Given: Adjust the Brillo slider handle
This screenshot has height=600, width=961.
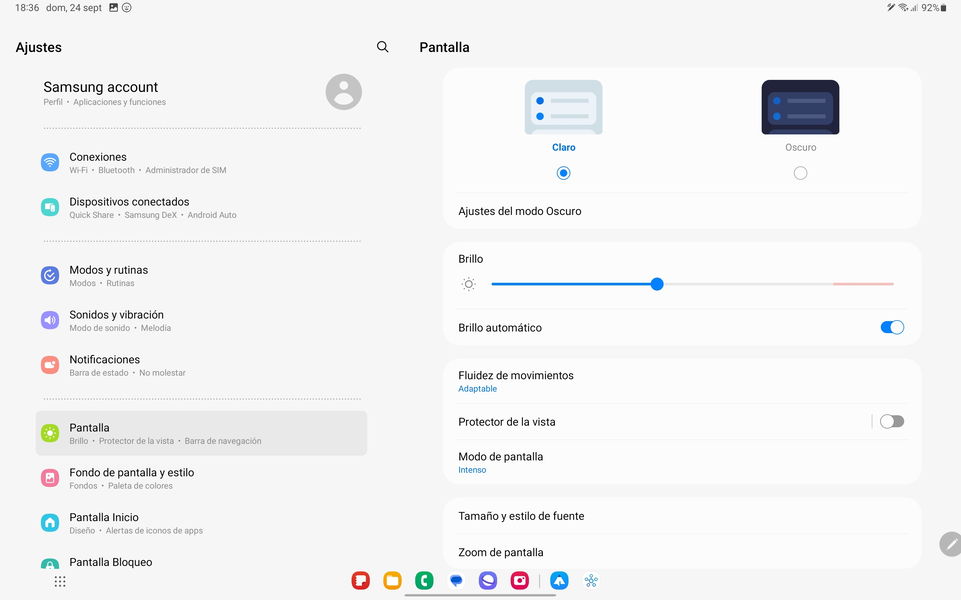Looking at the screenshot, I should 657,284.
